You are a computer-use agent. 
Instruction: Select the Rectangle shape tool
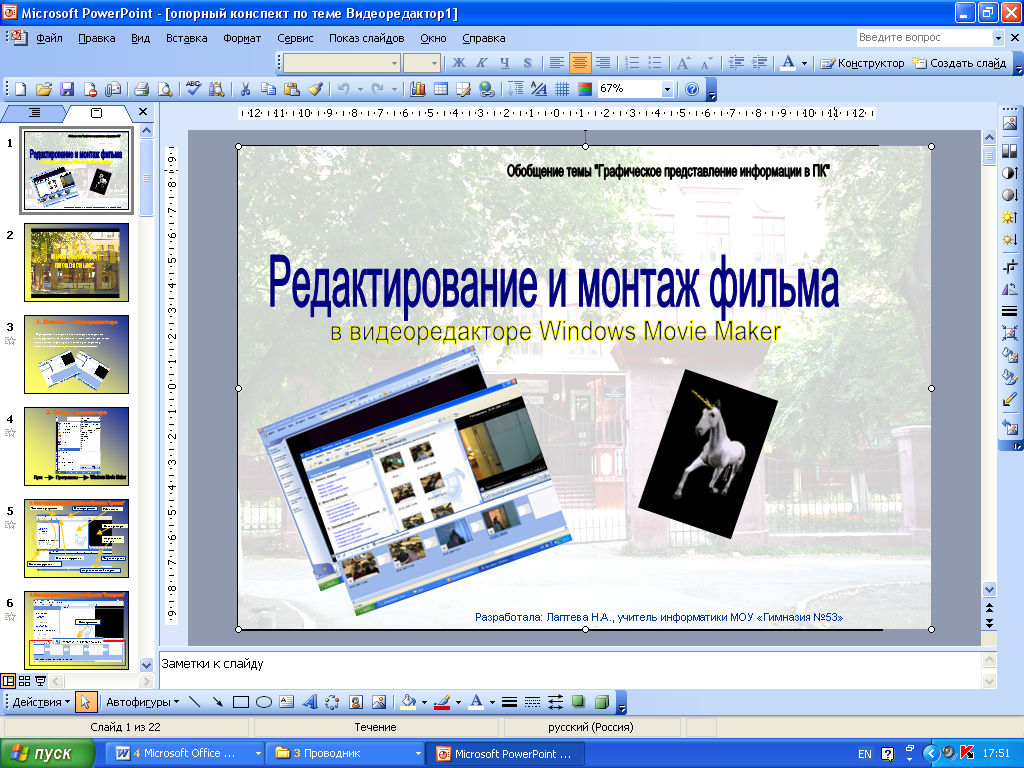pyautogui.click(x=241, y=702)
